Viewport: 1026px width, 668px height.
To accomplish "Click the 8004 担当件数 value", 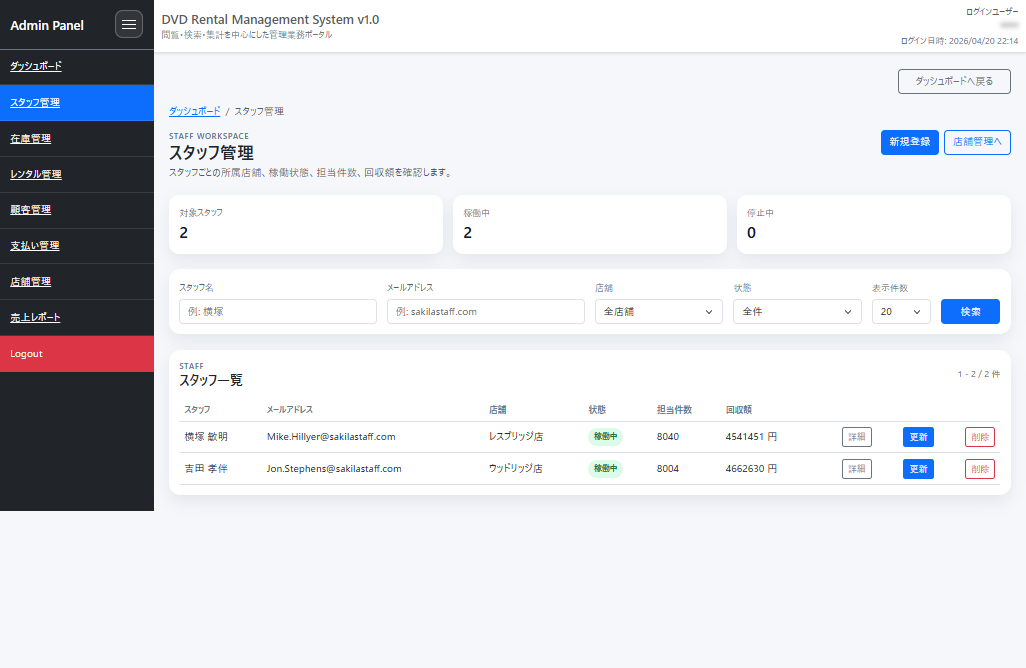I will [x=668, y=468].
